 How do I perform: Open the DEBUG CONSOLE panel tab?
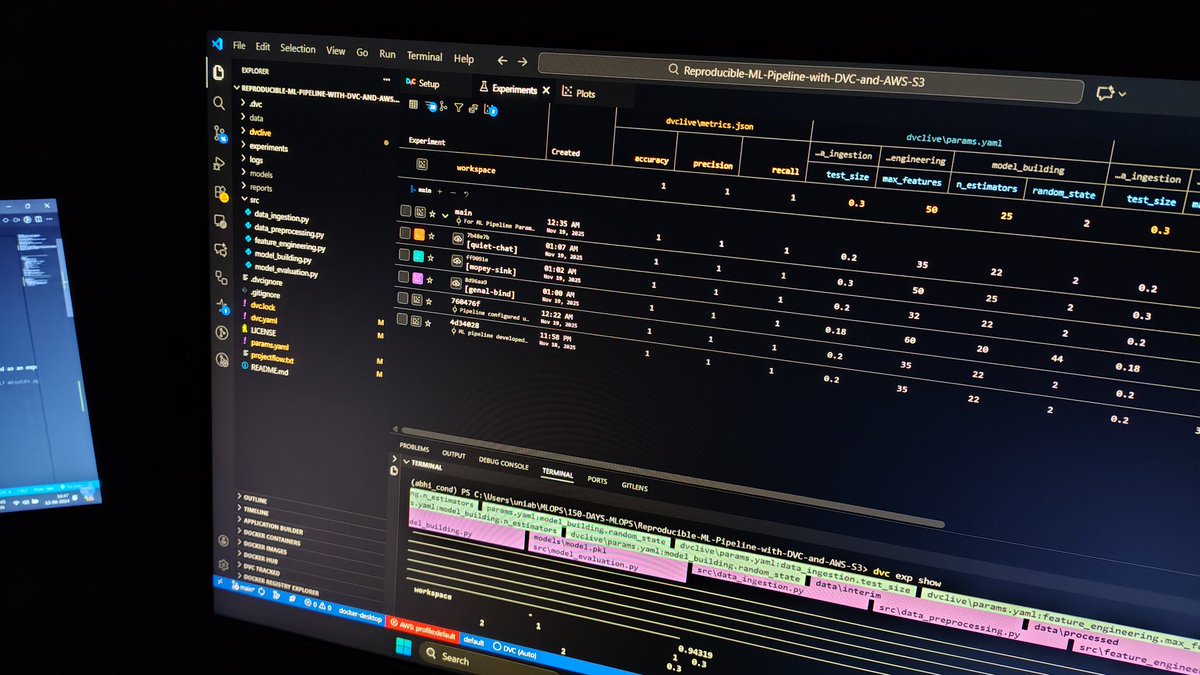[x=503, y=465]
